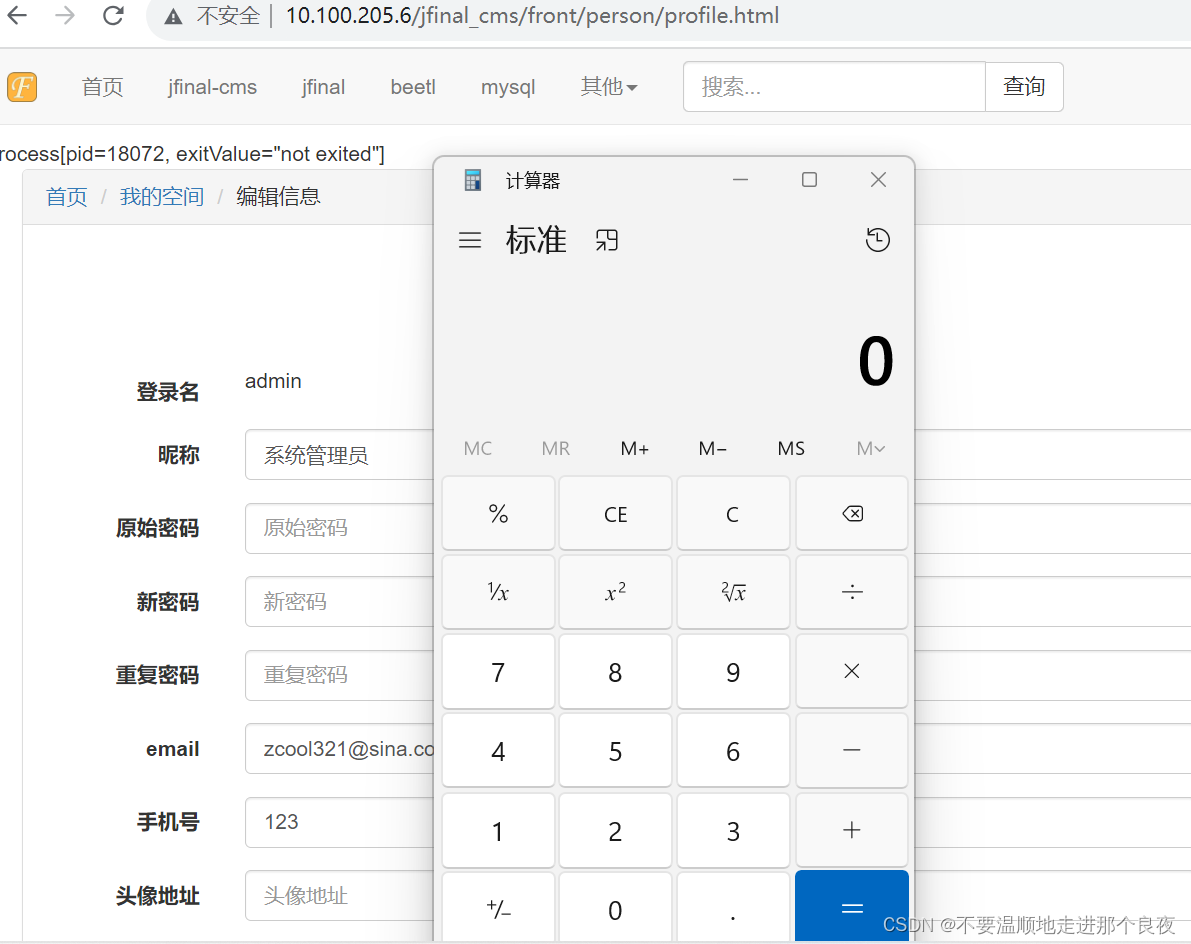Click the not-secure warning triangle icon

click(x=173, y=16)
